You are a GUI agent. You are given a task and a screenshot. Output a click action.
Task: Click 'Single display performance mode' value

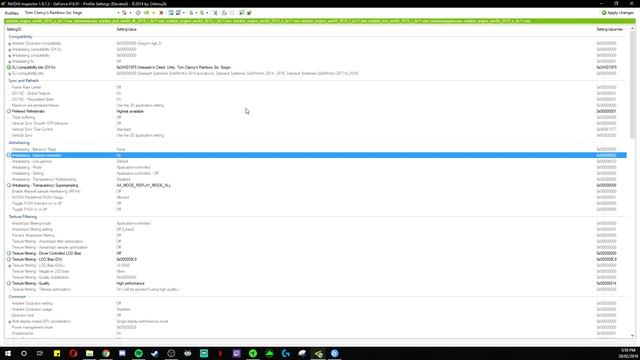click(x=142, y=321)
